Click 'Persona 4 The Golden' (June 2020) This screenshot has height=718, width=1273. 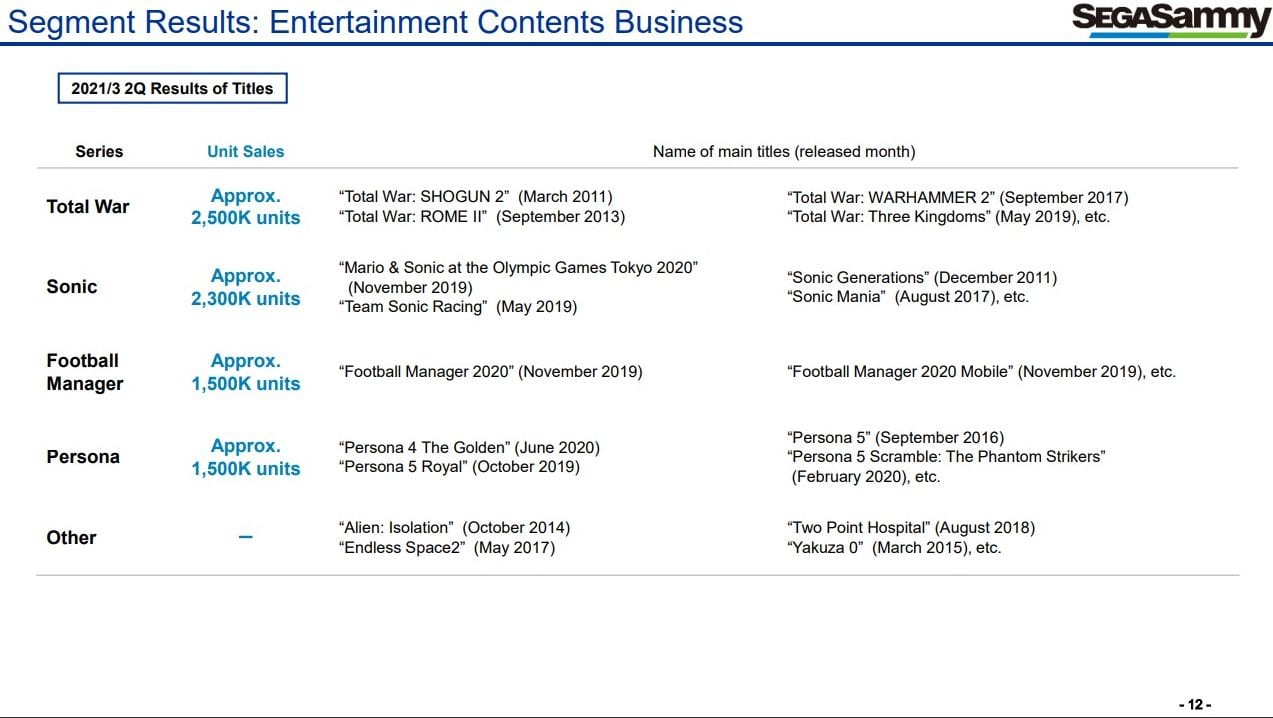470,447
